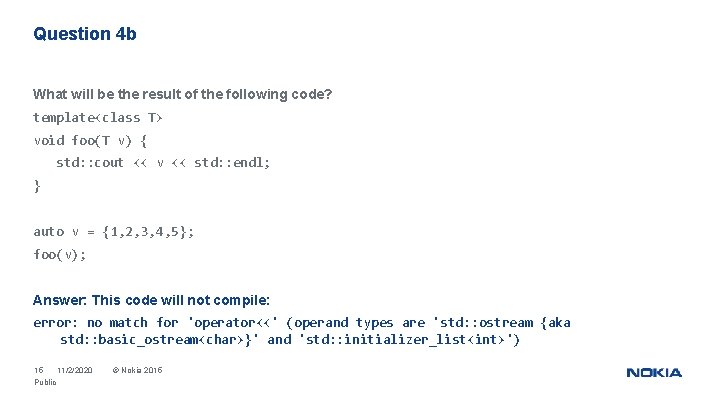Click std::basic_ostream<char> text

[x=155, y=340]
